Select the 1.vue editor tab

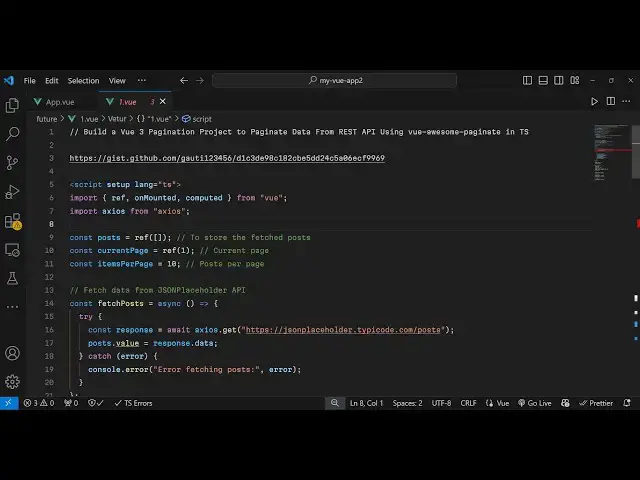coord(127,102)
